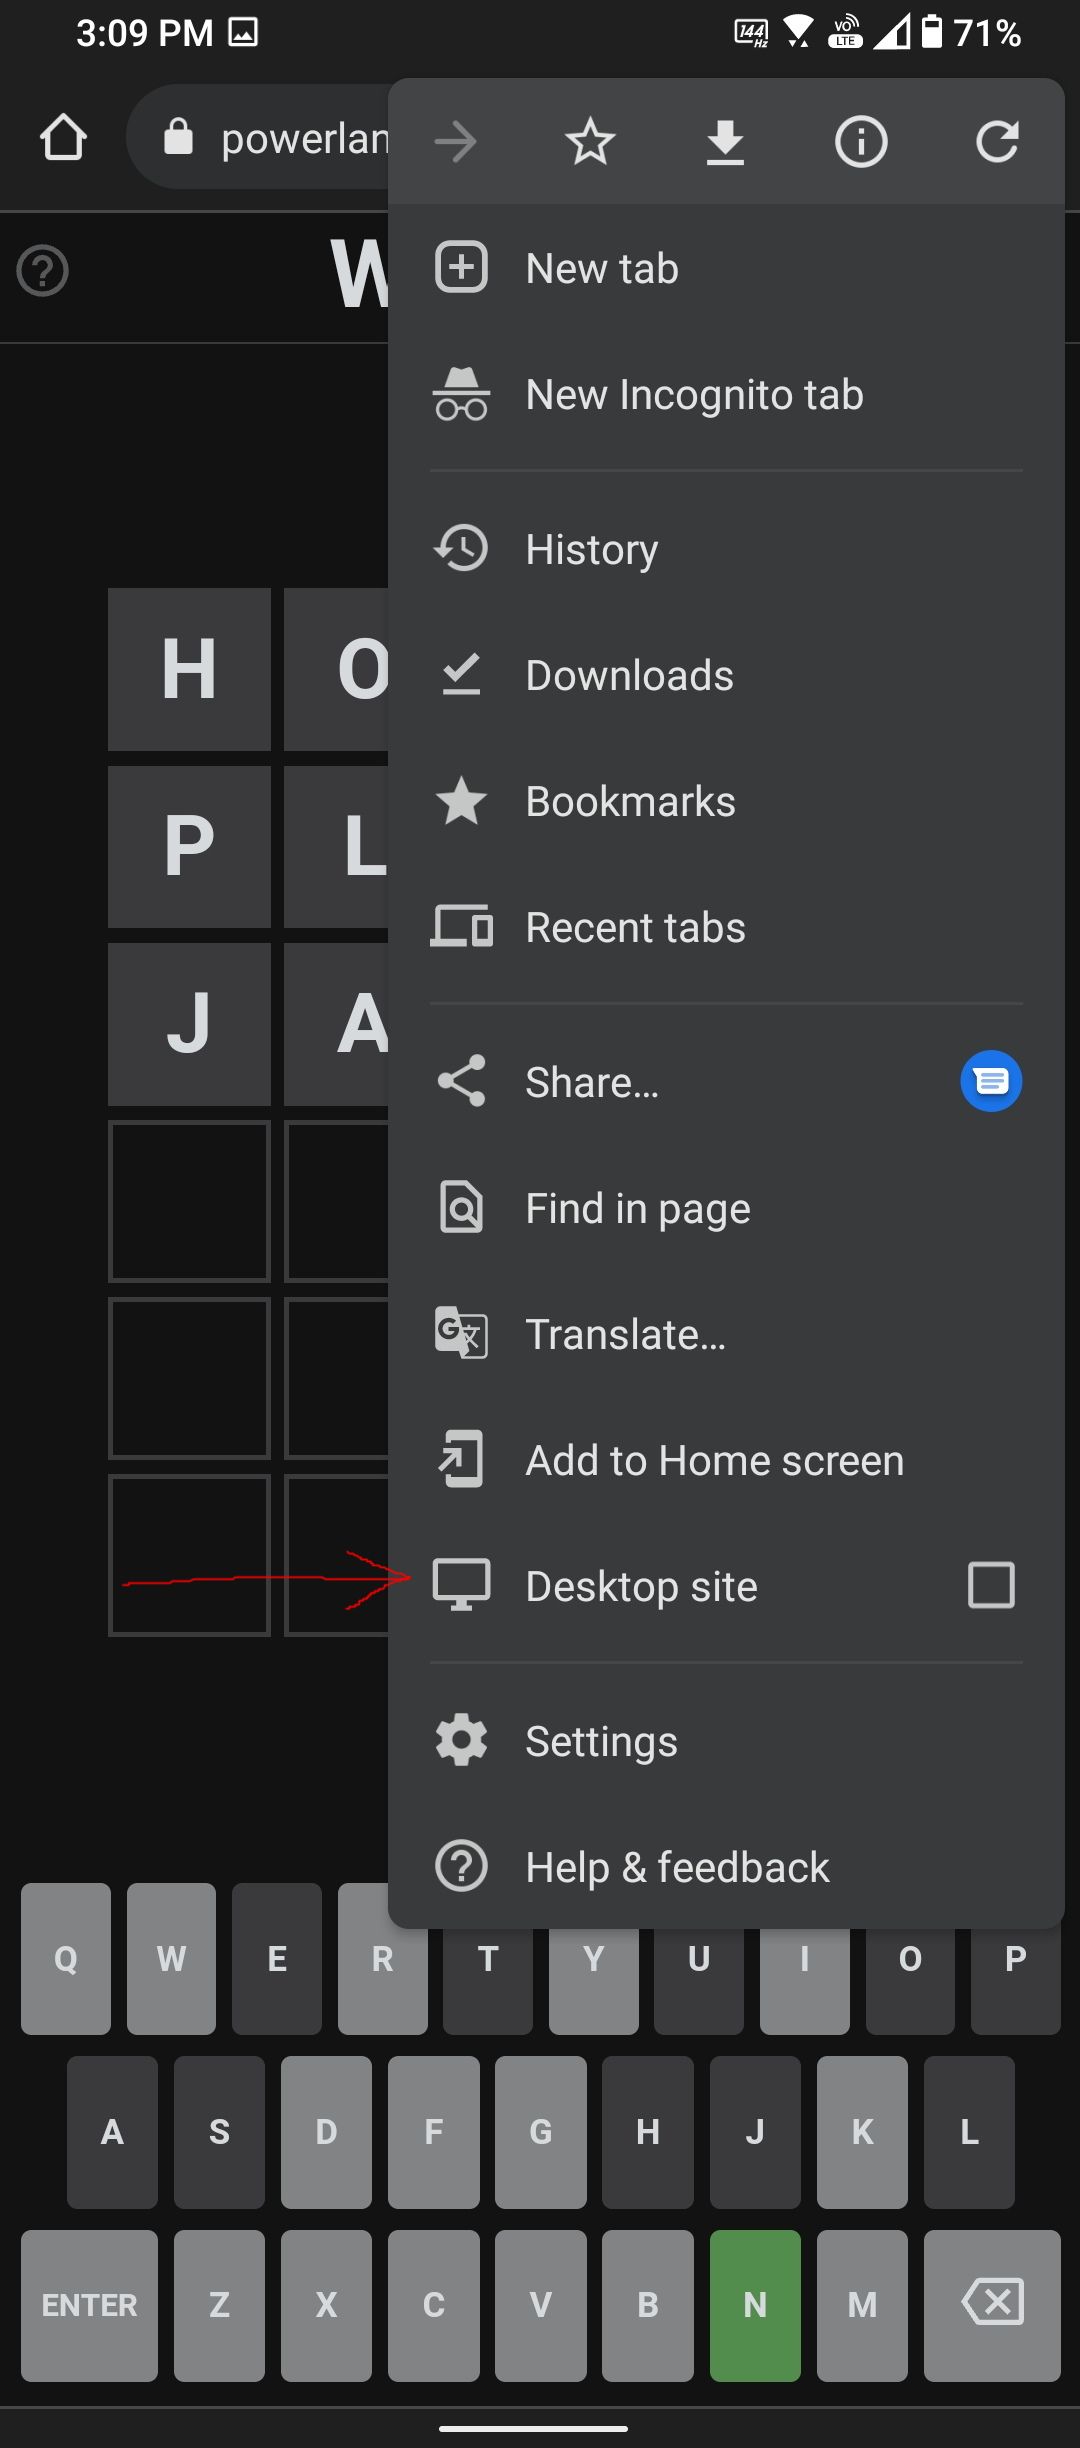The image size is (1080, 2448).
Task: Tap the blue Messages share shortcut icon
Action: click(x=991, y=1081)
